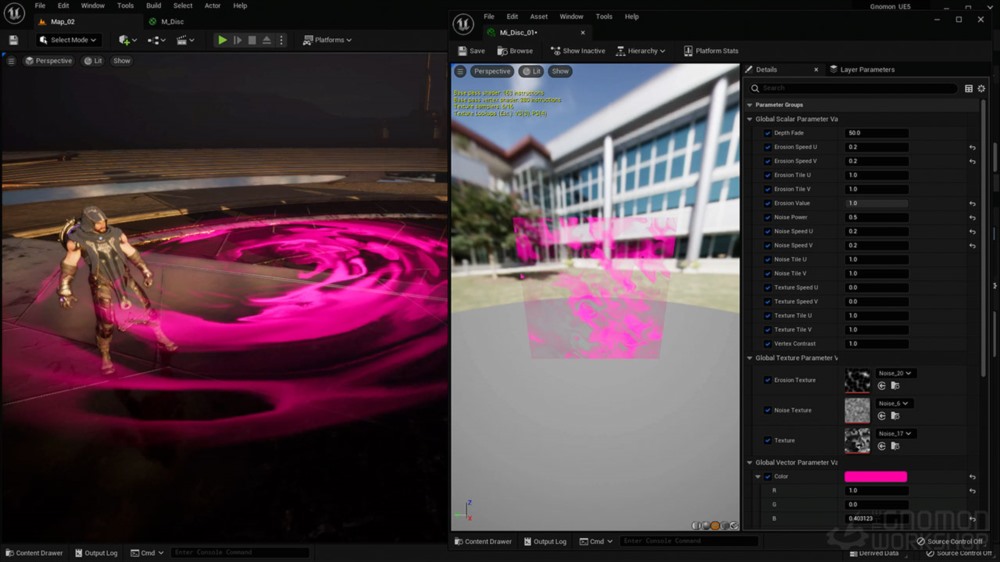Image resolution: width=1000 pixels, height=562 pixels.
Task: Select the orange sphere preview mesh shape icon
Action: click(x=715, y=526)
